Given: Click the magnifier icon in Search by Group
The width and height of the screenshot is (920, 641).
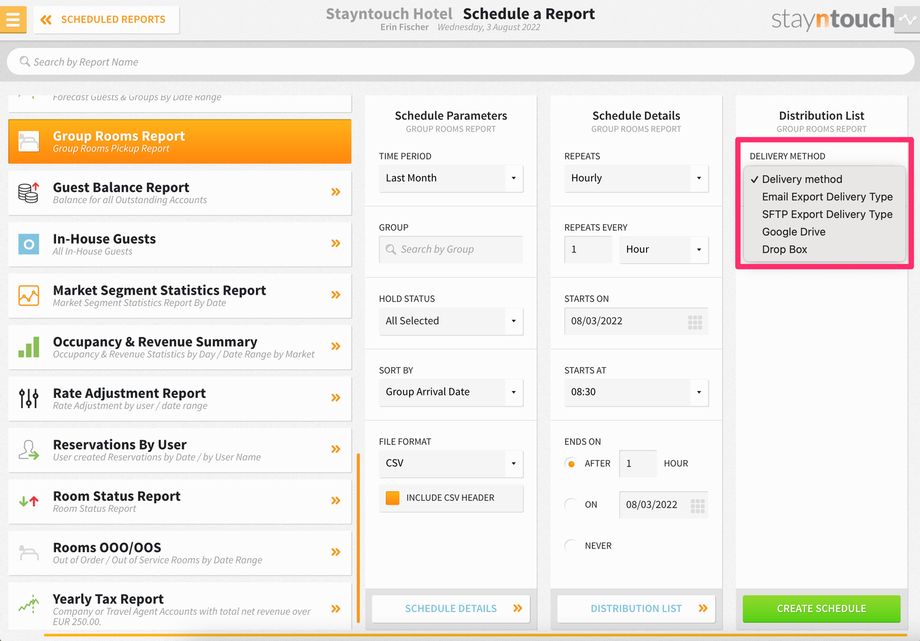Looking at the screenshot, I should (x=391, y=249).
